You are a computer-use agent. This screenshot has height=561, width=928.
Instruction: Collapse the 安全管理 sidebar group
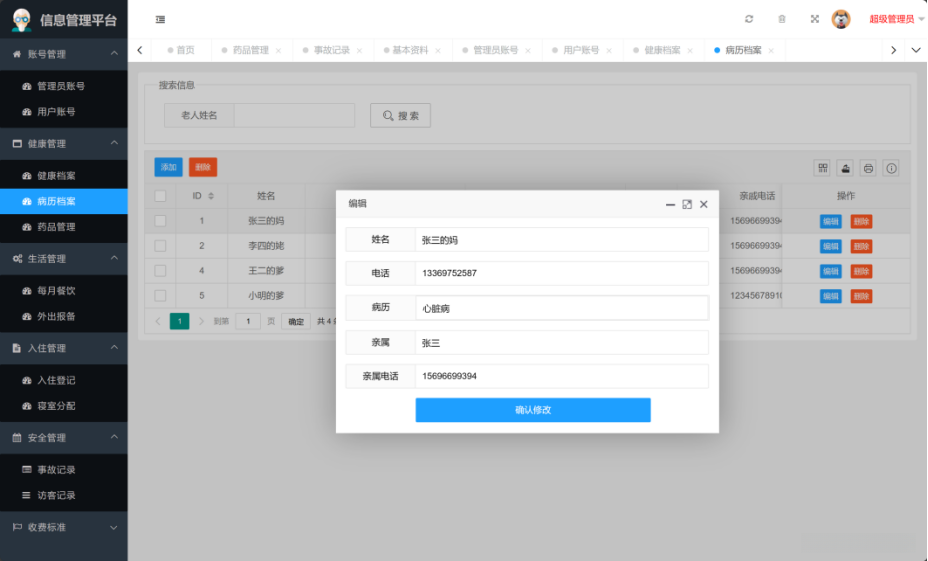(63, 438)
